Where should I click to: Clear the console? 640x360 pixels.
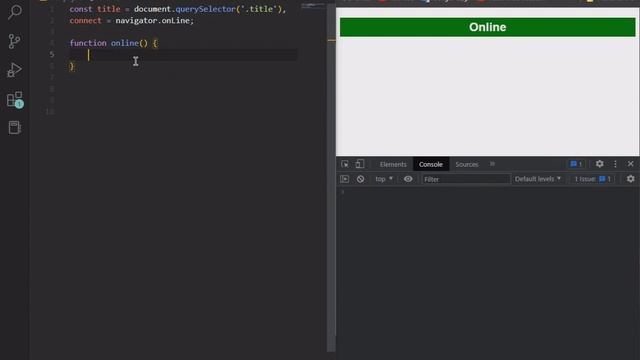(x=360, y=179)
